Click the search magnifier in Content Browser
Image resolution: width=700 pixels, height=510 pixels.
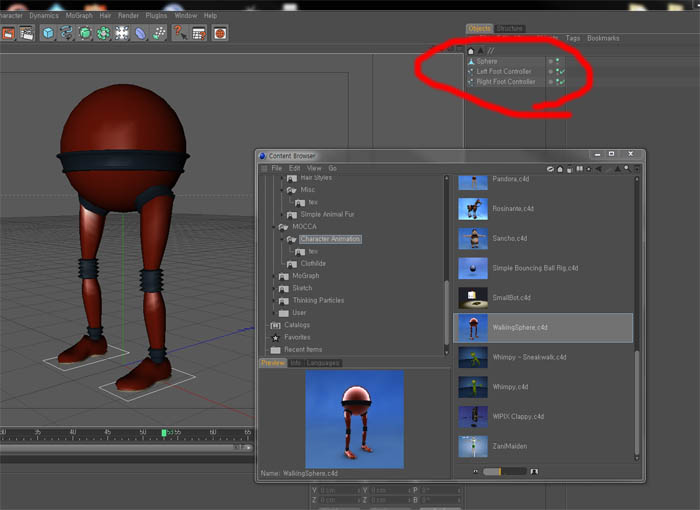click(627, 169)
